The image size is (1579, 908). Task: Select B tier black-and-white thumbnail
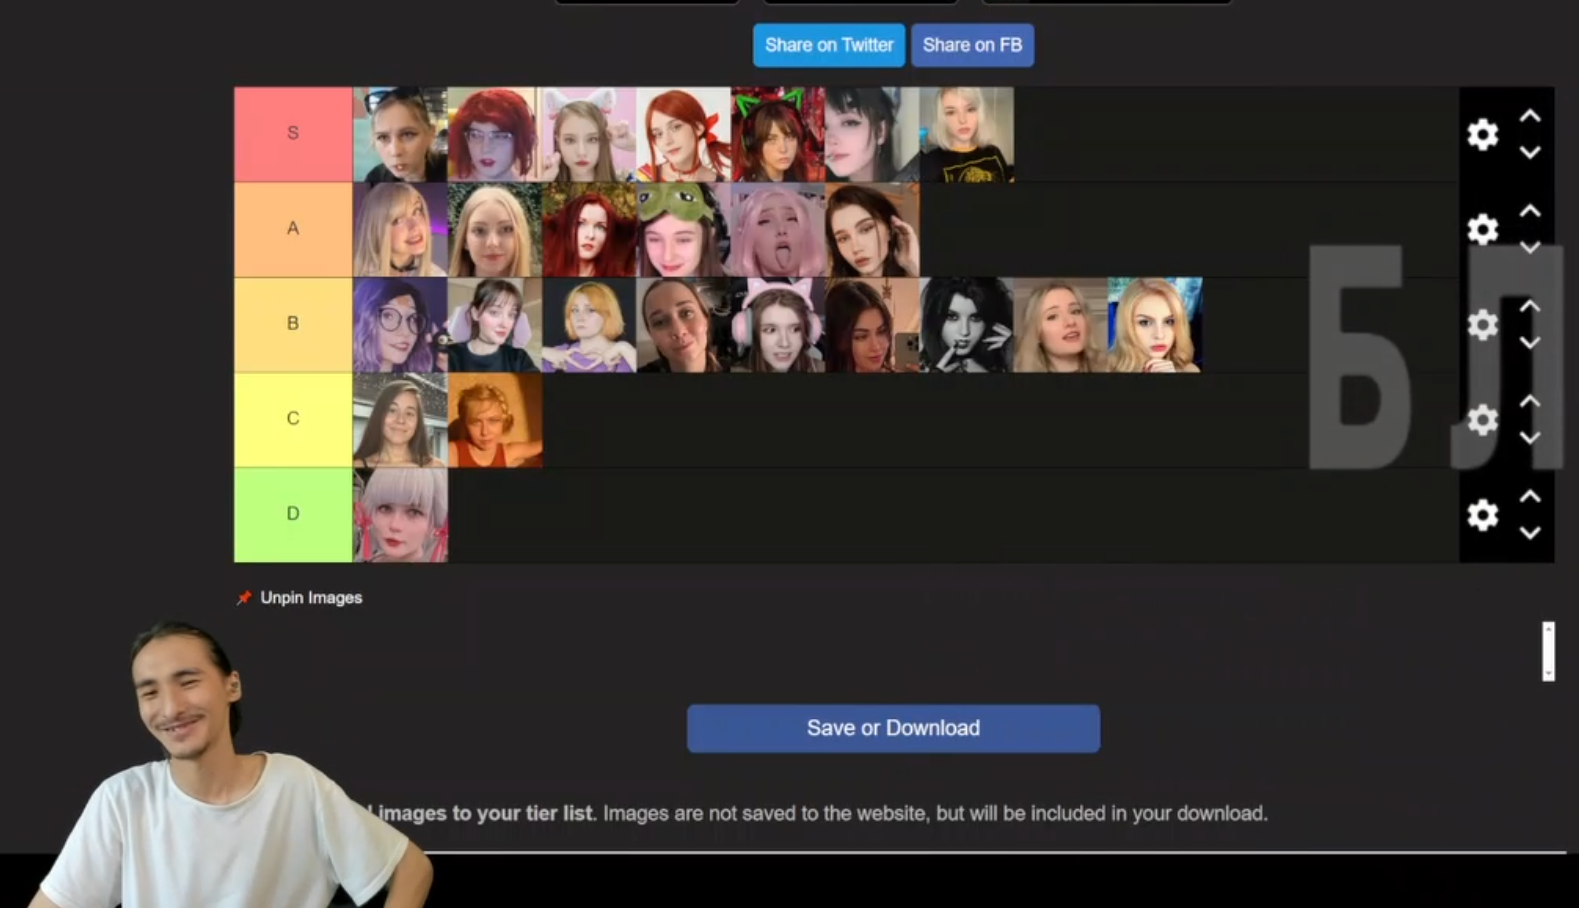pyautogui.click(x=966, y=324)
